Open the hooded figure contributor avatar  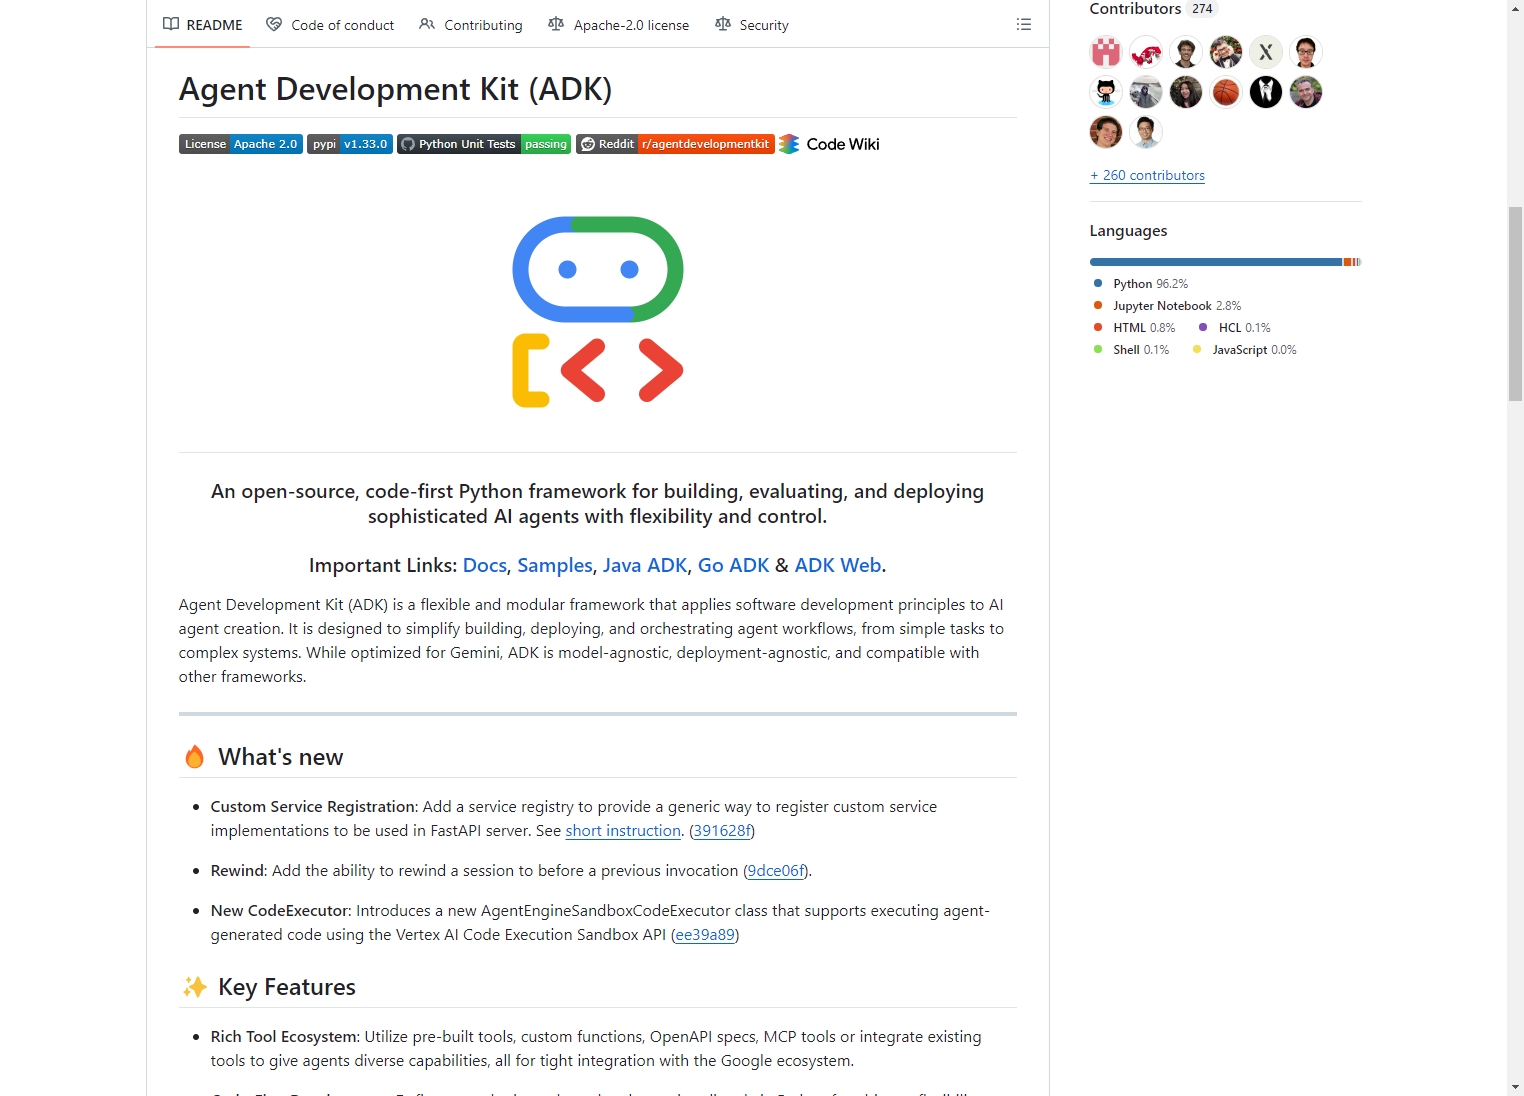[1146, 92]
